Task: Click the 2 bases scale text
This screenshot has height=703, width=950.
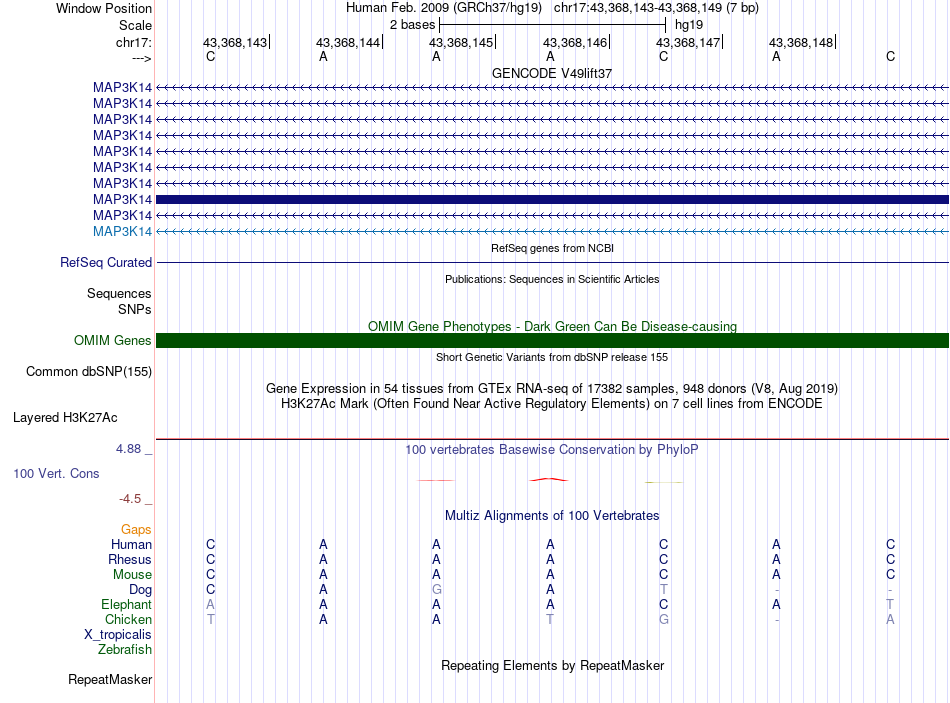Action: pyautogui.click(x=412, y=25)
